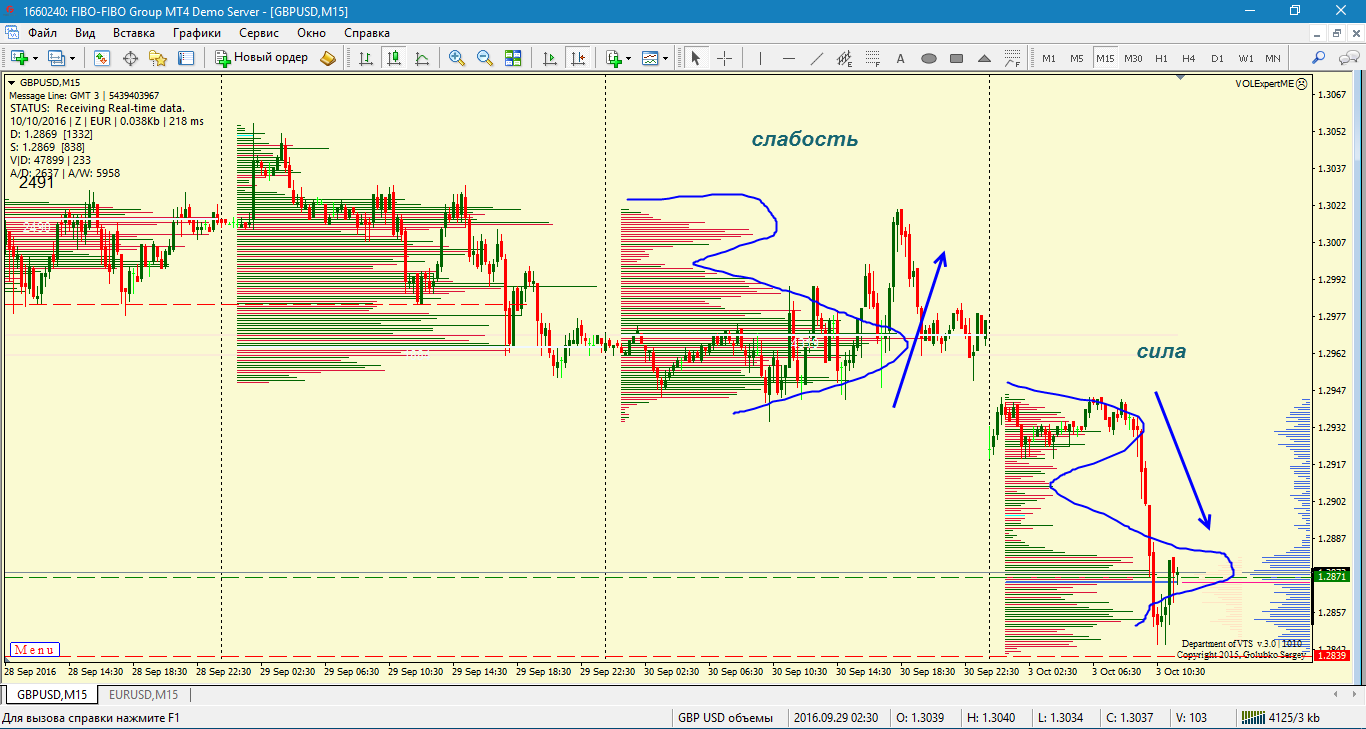Image resolution: width=1366 pixels, height=729 pixels.
Task: Expand the GBPUSD,M15 chart title arrow
Action: click(x=12, y=82)
